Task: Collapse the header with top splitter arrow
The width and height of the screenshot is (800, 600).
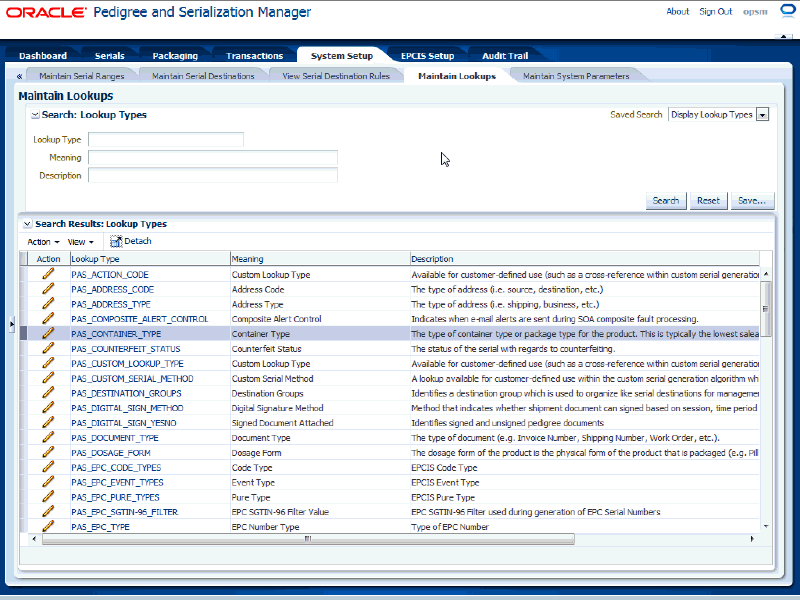Action: pyautogui.click(x=783, y=37)
